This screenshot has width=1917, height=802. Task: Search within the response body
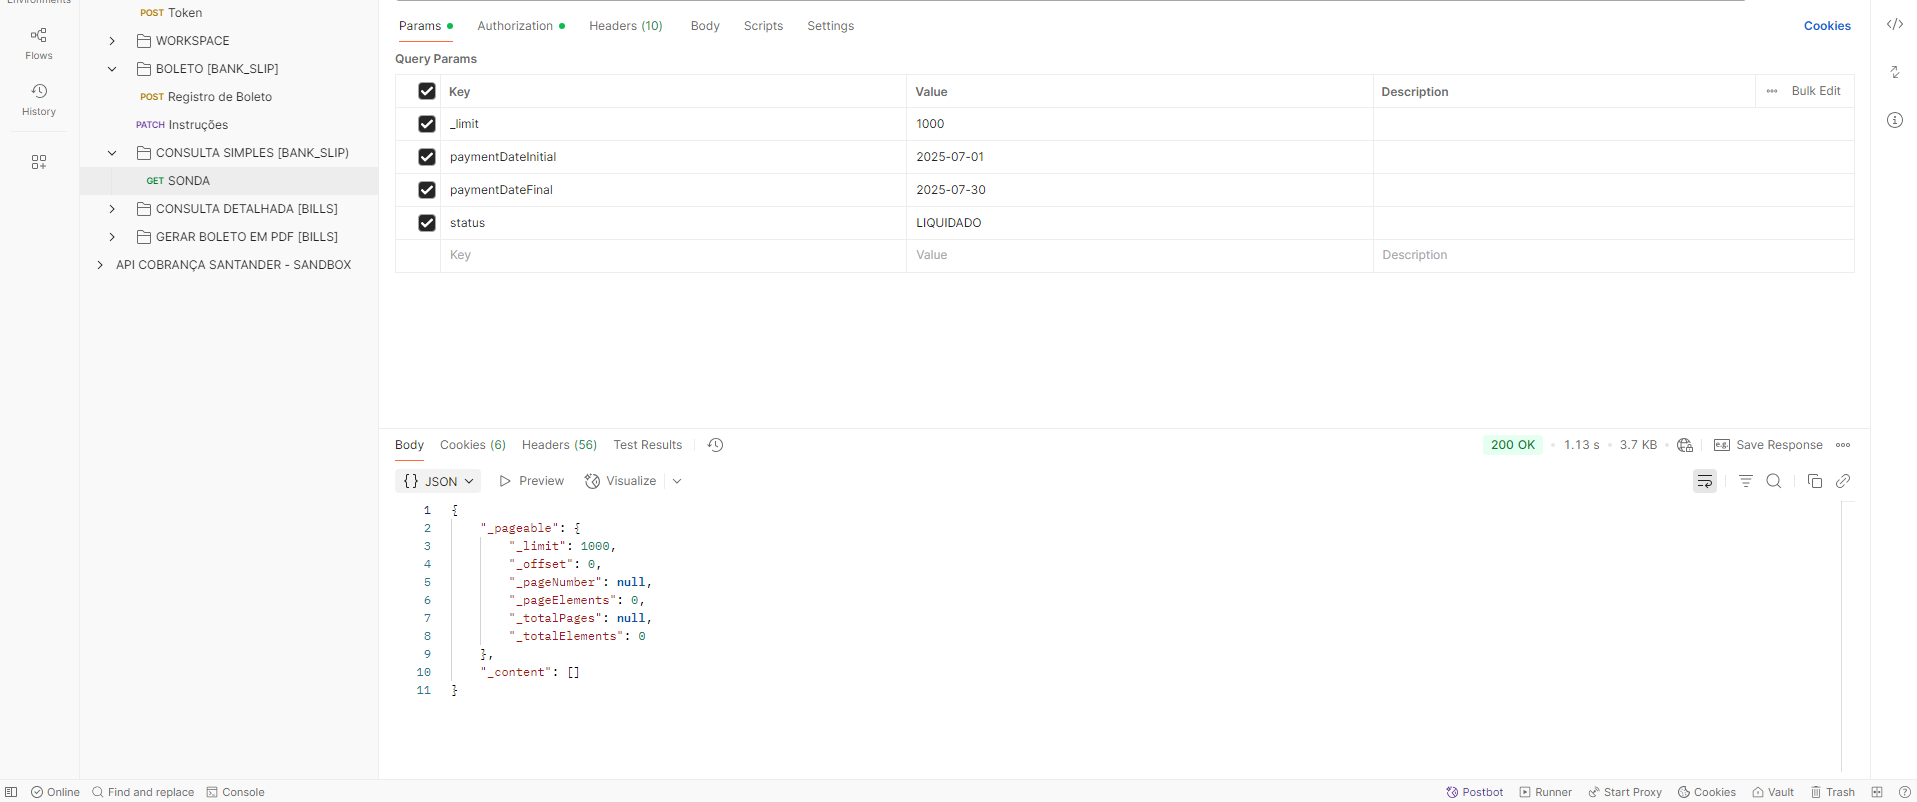point(1774,481)
